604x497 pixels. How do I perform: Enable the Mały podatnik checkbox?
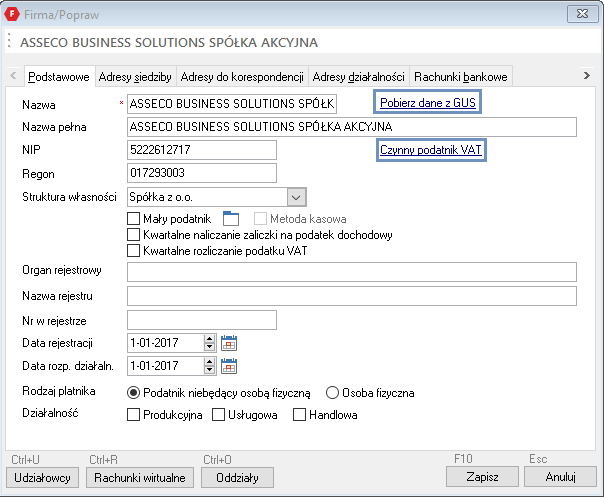(x=133, y=219)
